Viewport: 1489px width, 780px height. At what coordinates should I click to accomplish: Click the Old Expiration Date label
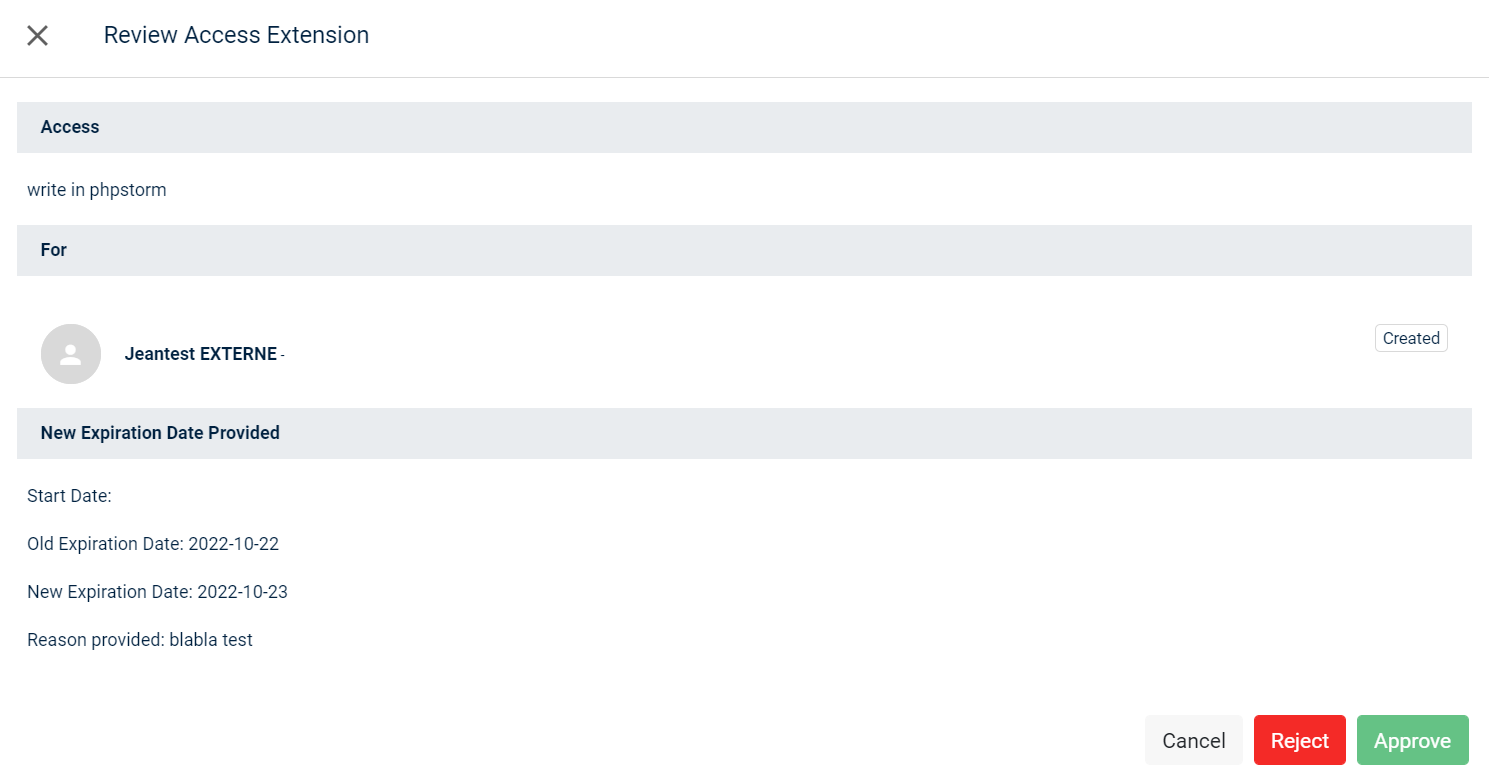coord(105,544)
